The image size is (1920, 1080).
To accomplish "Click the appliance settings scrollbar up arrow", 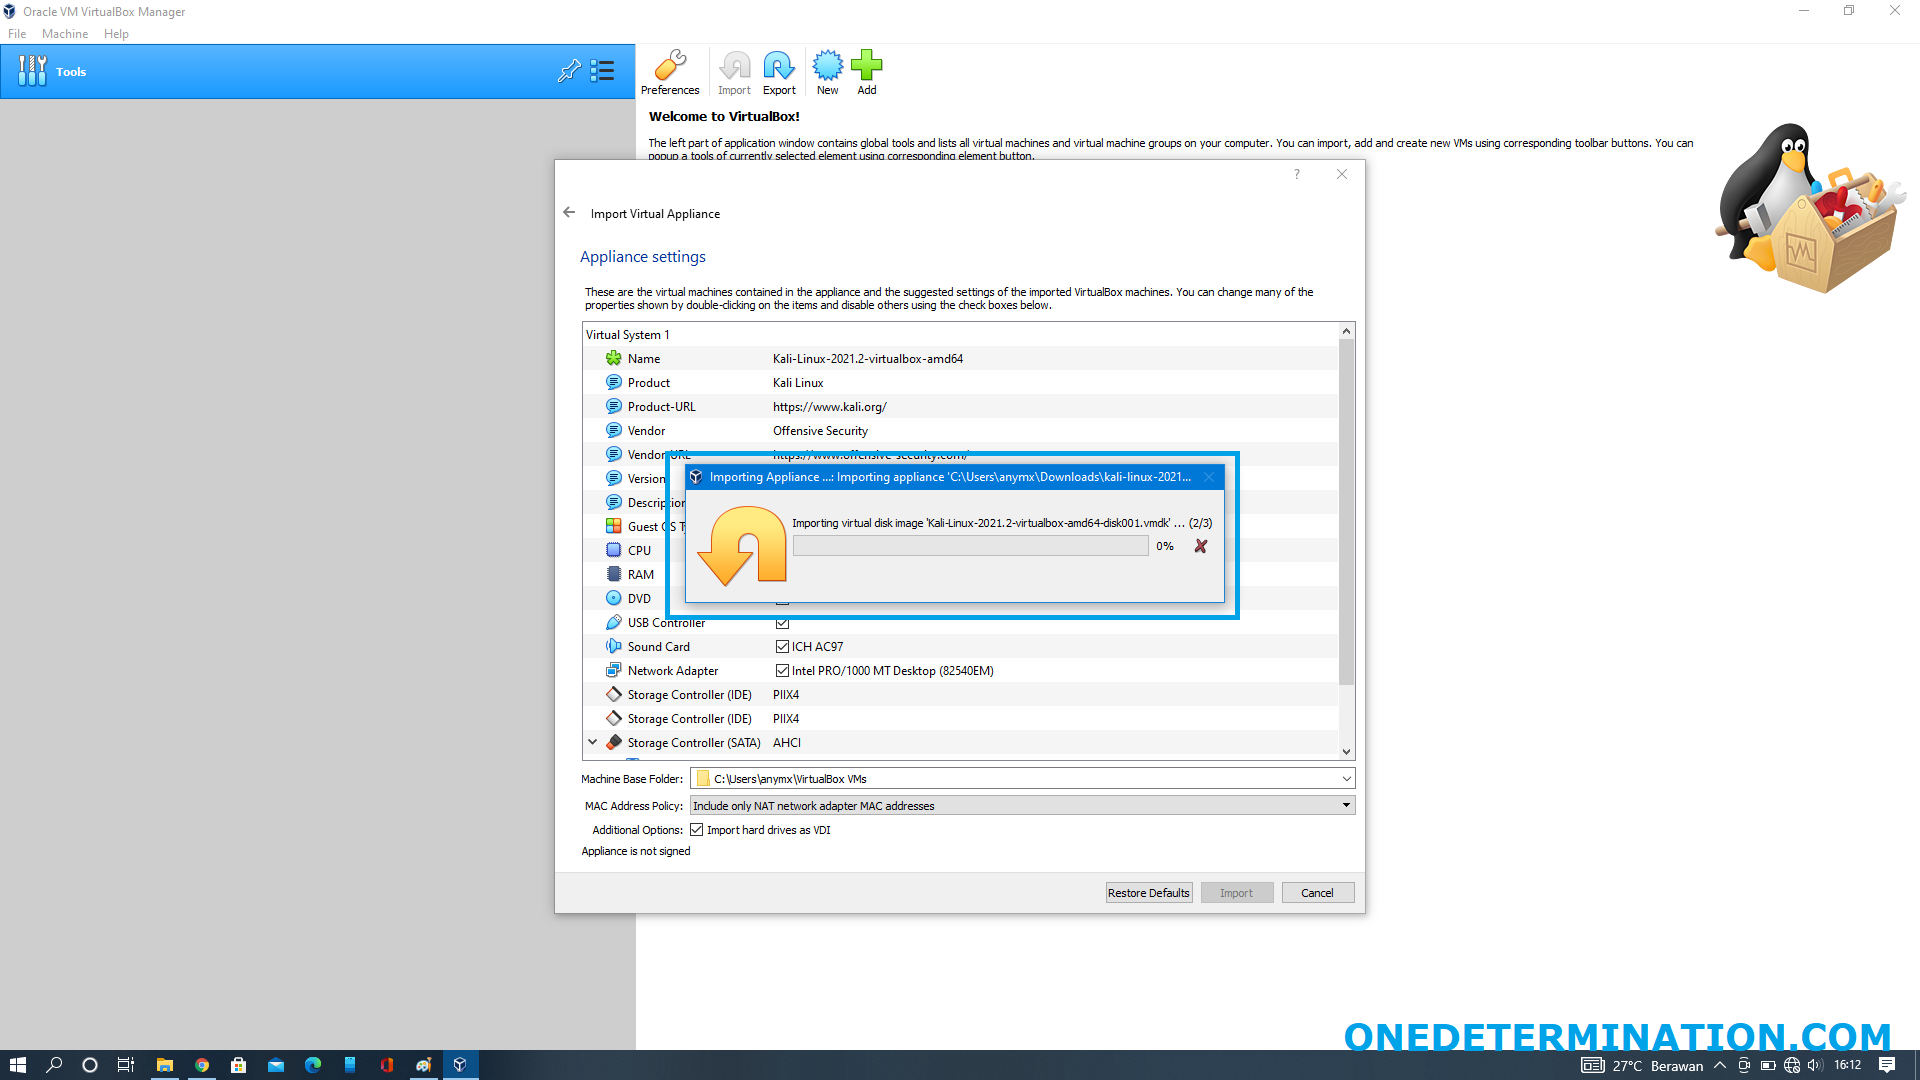I will pos(1346,331).
